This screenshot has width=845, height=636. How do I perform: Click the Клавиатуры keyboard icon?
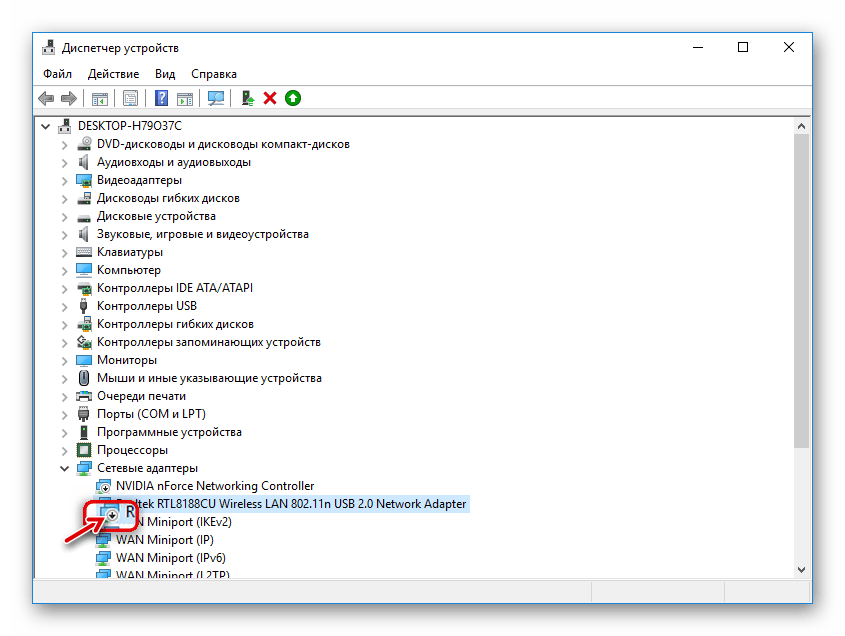pyautogui.click(x=84, y=252)
